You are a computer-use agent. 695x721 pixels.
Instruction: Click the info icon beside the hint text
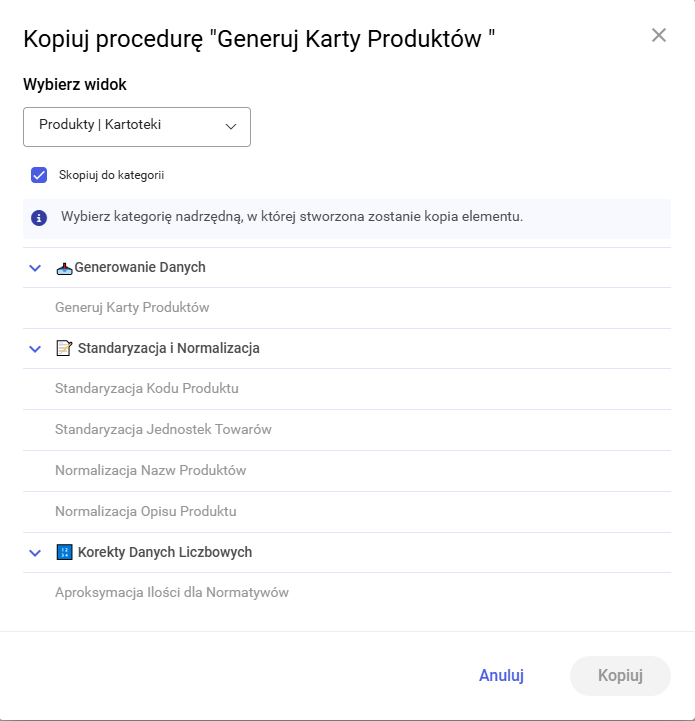pyautogui.click(x=39, y=217)
